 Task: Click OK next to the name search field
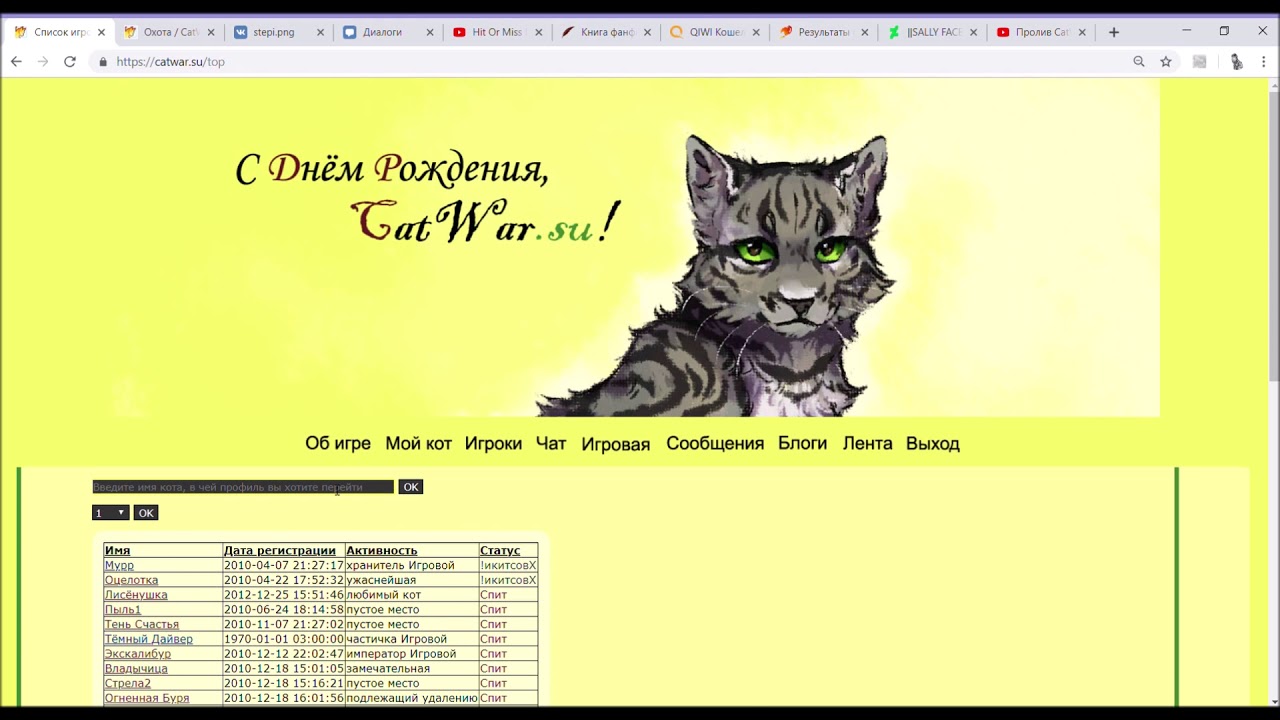tap(411, 487)
